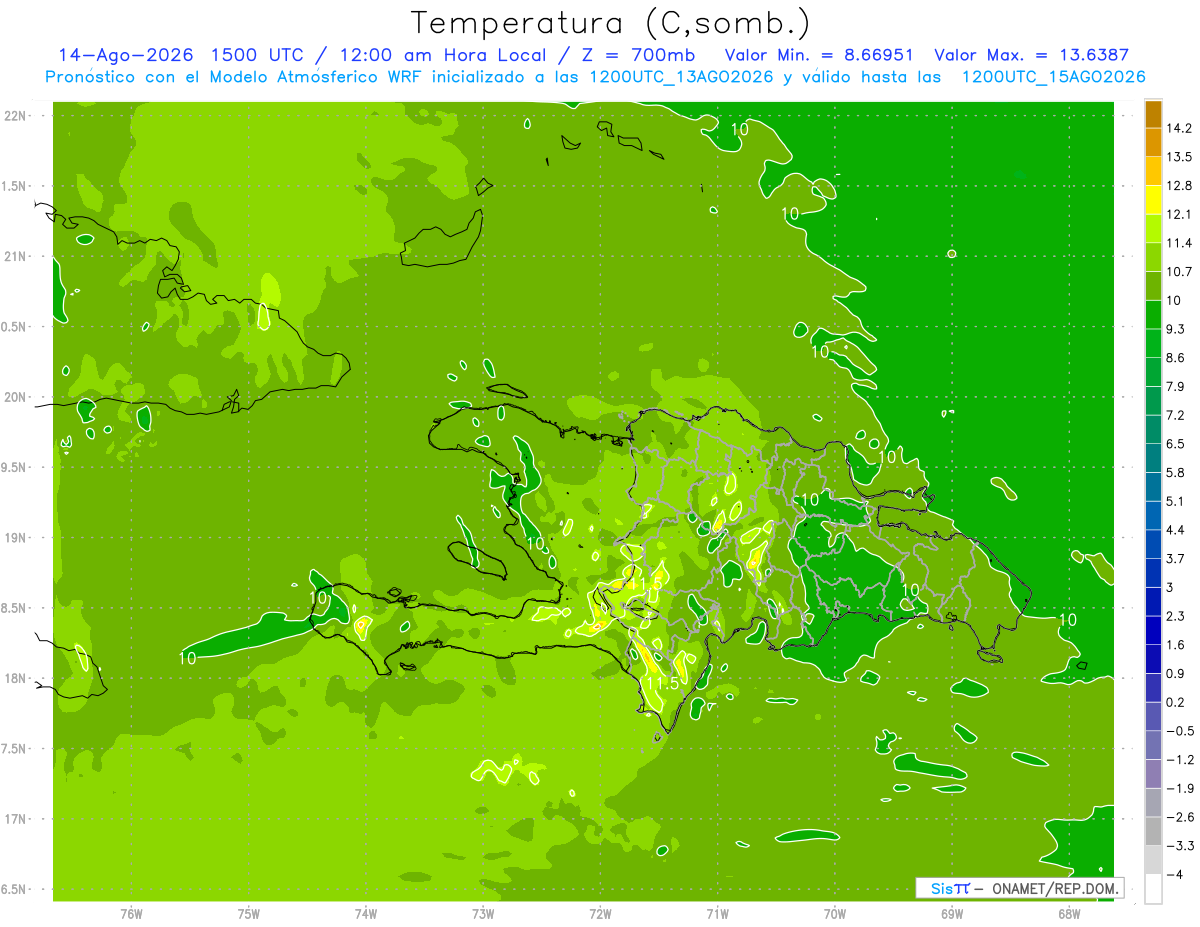Image resolution: width=1200 pixels, height=927 pixels.
Task: Click the legend value "10.7"
Action: click(1179, 272)
